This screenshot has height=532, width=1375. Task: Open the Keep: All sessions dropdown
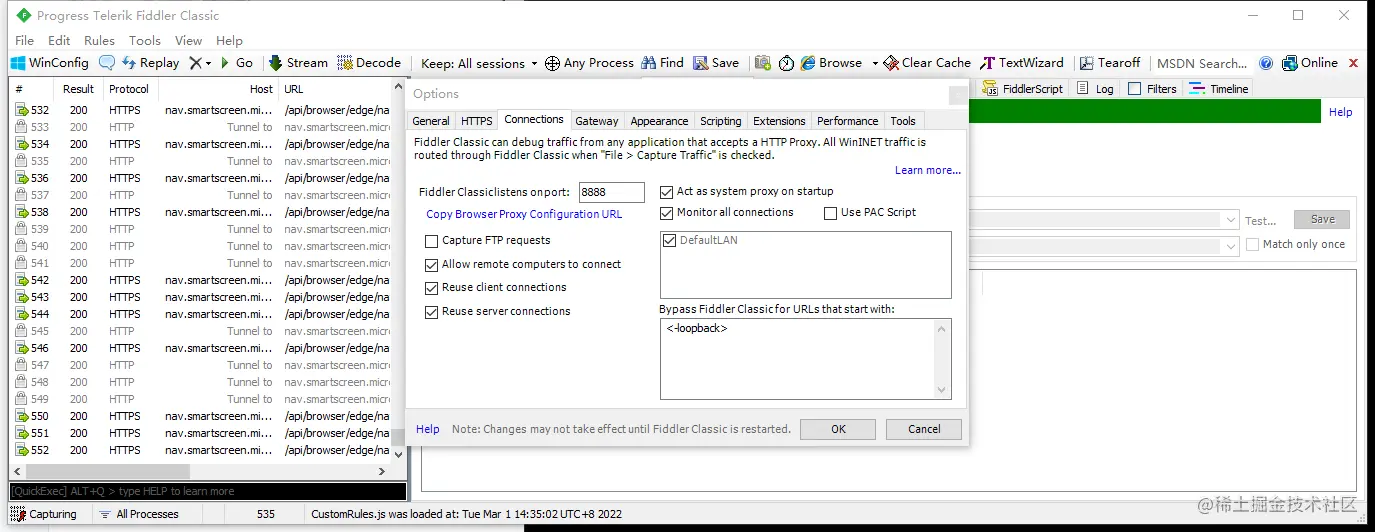[479, 63]
